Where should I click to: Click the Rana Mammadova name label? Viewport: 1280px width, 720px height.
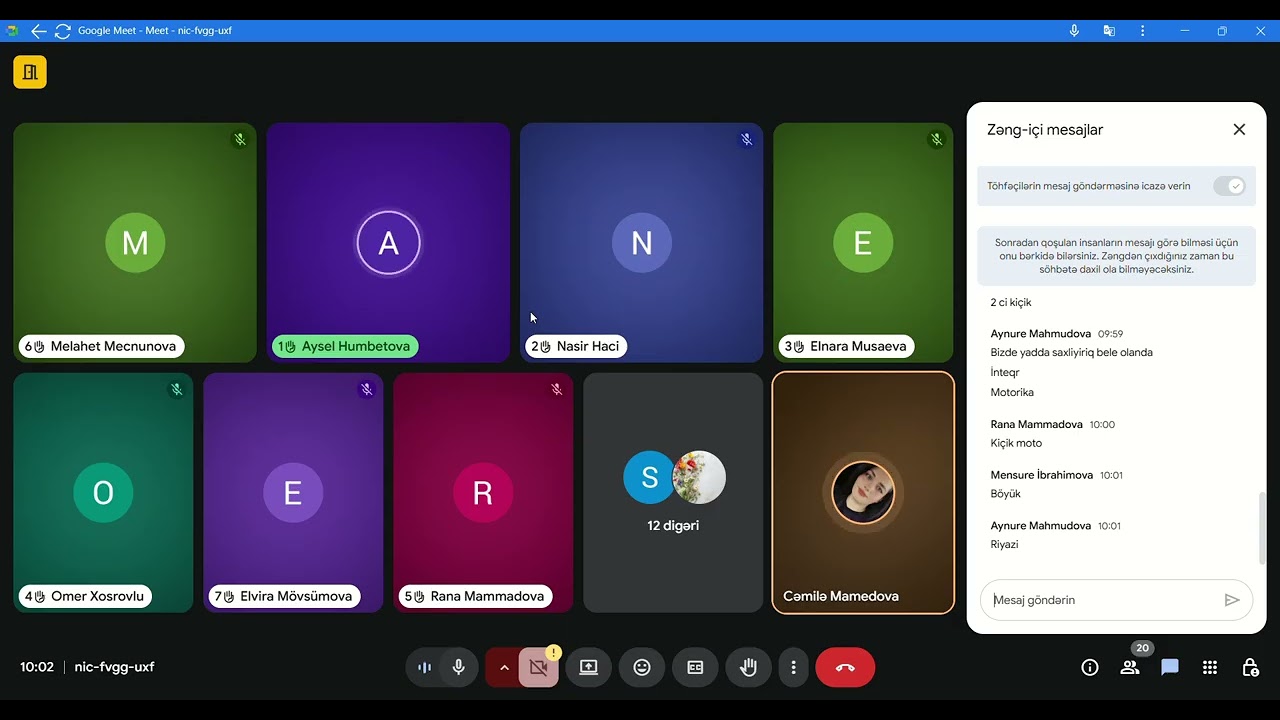(x=475, y=597)
